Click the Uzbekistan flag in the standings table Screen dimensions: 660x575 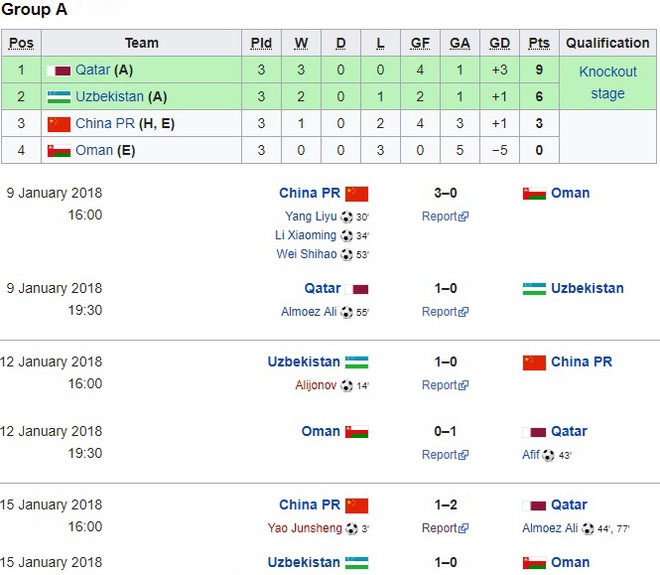tap(59, 97)
